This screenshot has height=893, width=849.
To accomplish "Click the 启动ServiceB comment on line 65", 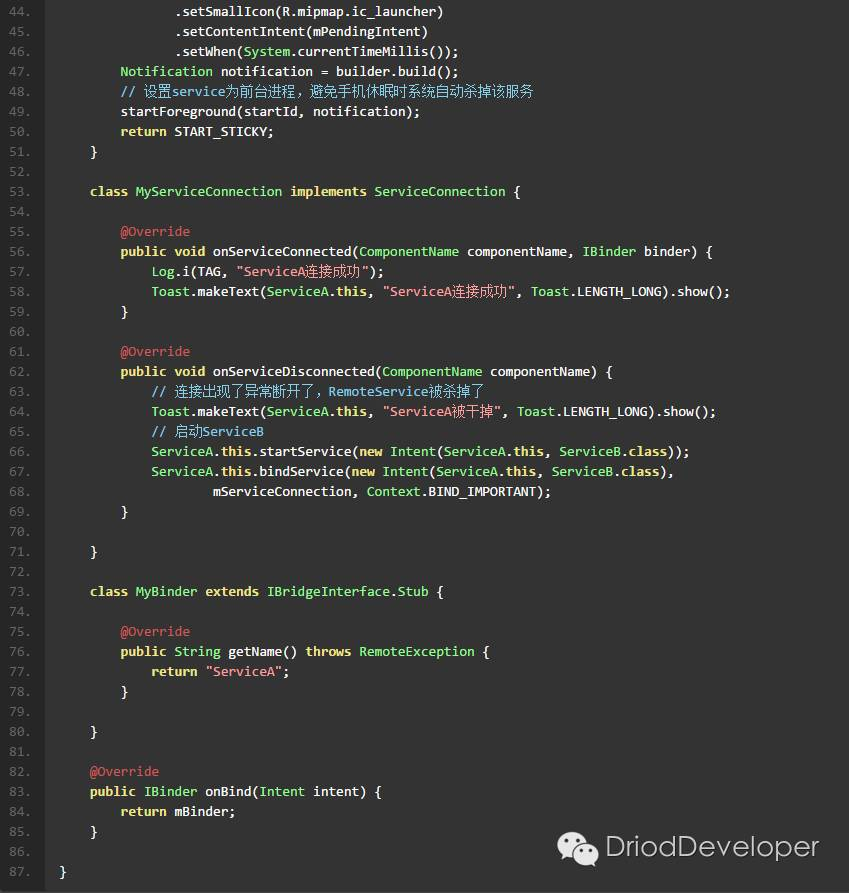I will click(208, 431).
